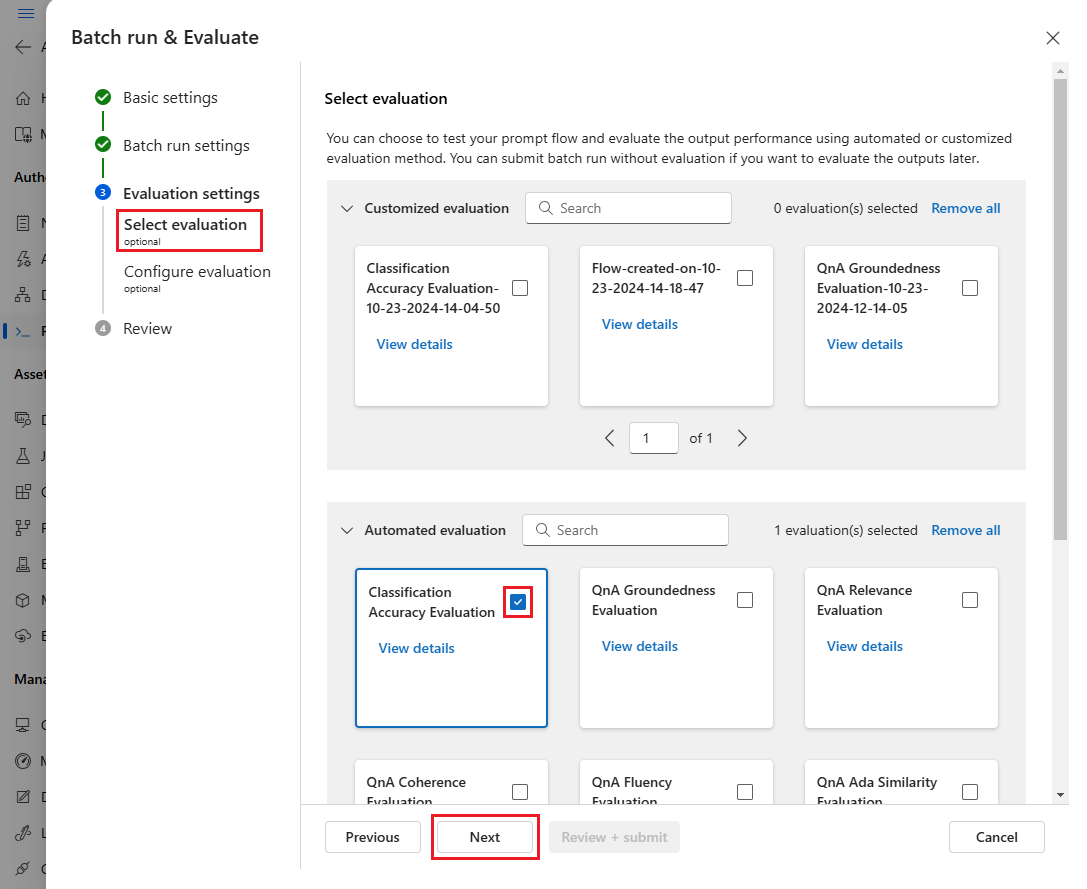
Task: Click the magnifier icon in Automated evaluation
Action: point(543,530)
